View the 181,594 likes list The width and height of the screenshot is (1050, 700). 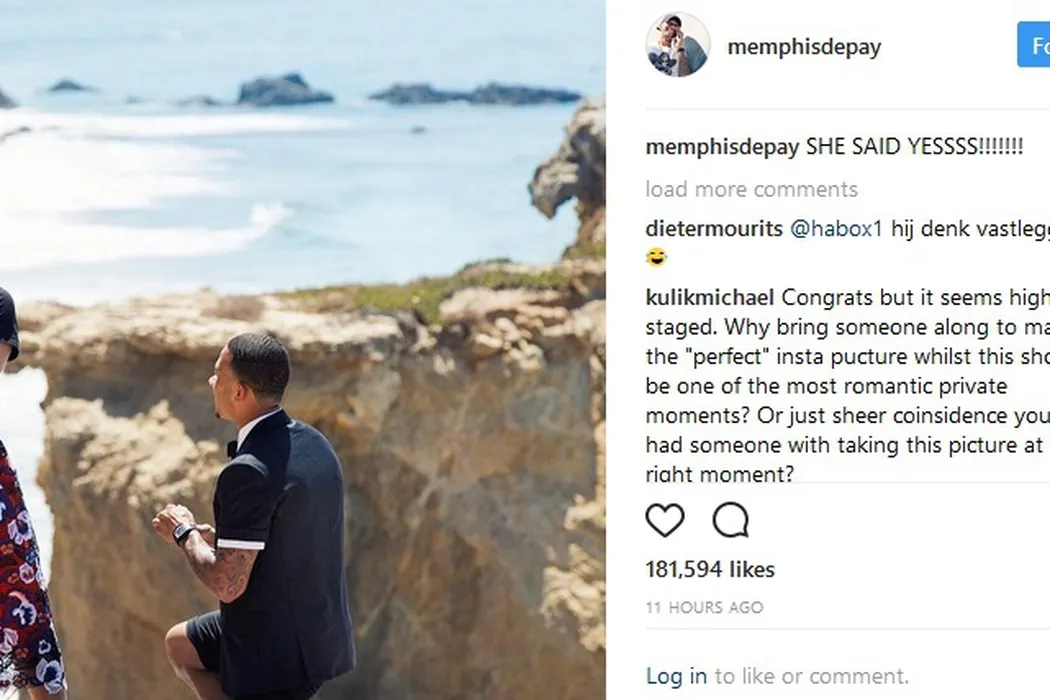click(710, 569)
